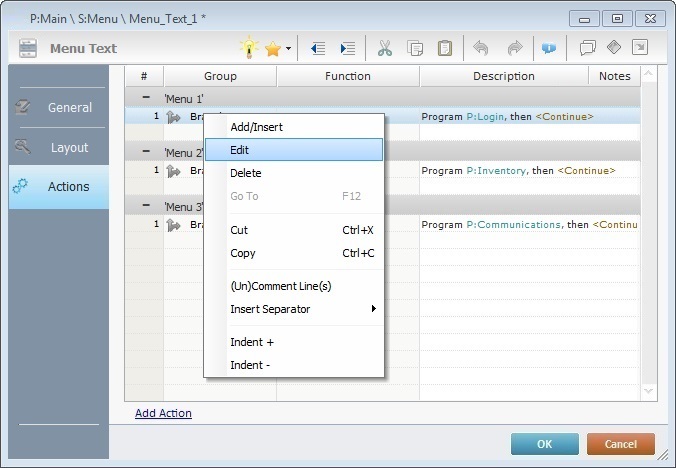Screen dimensions: 676x468
Task: Click the scissors cut icon
Action: 384,48
